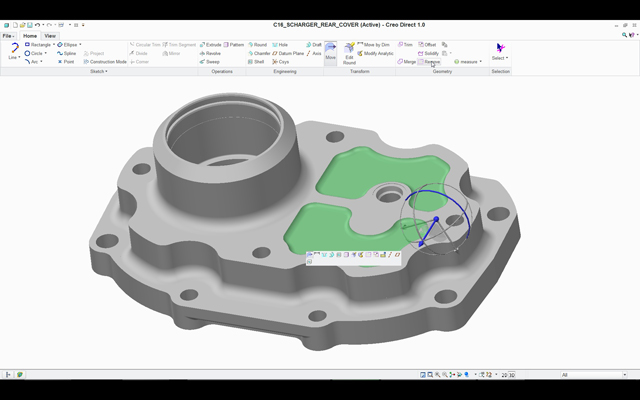Screen dimensions: 640x400
Task: Switch to the View tab
Action: (x=50, y=35)
